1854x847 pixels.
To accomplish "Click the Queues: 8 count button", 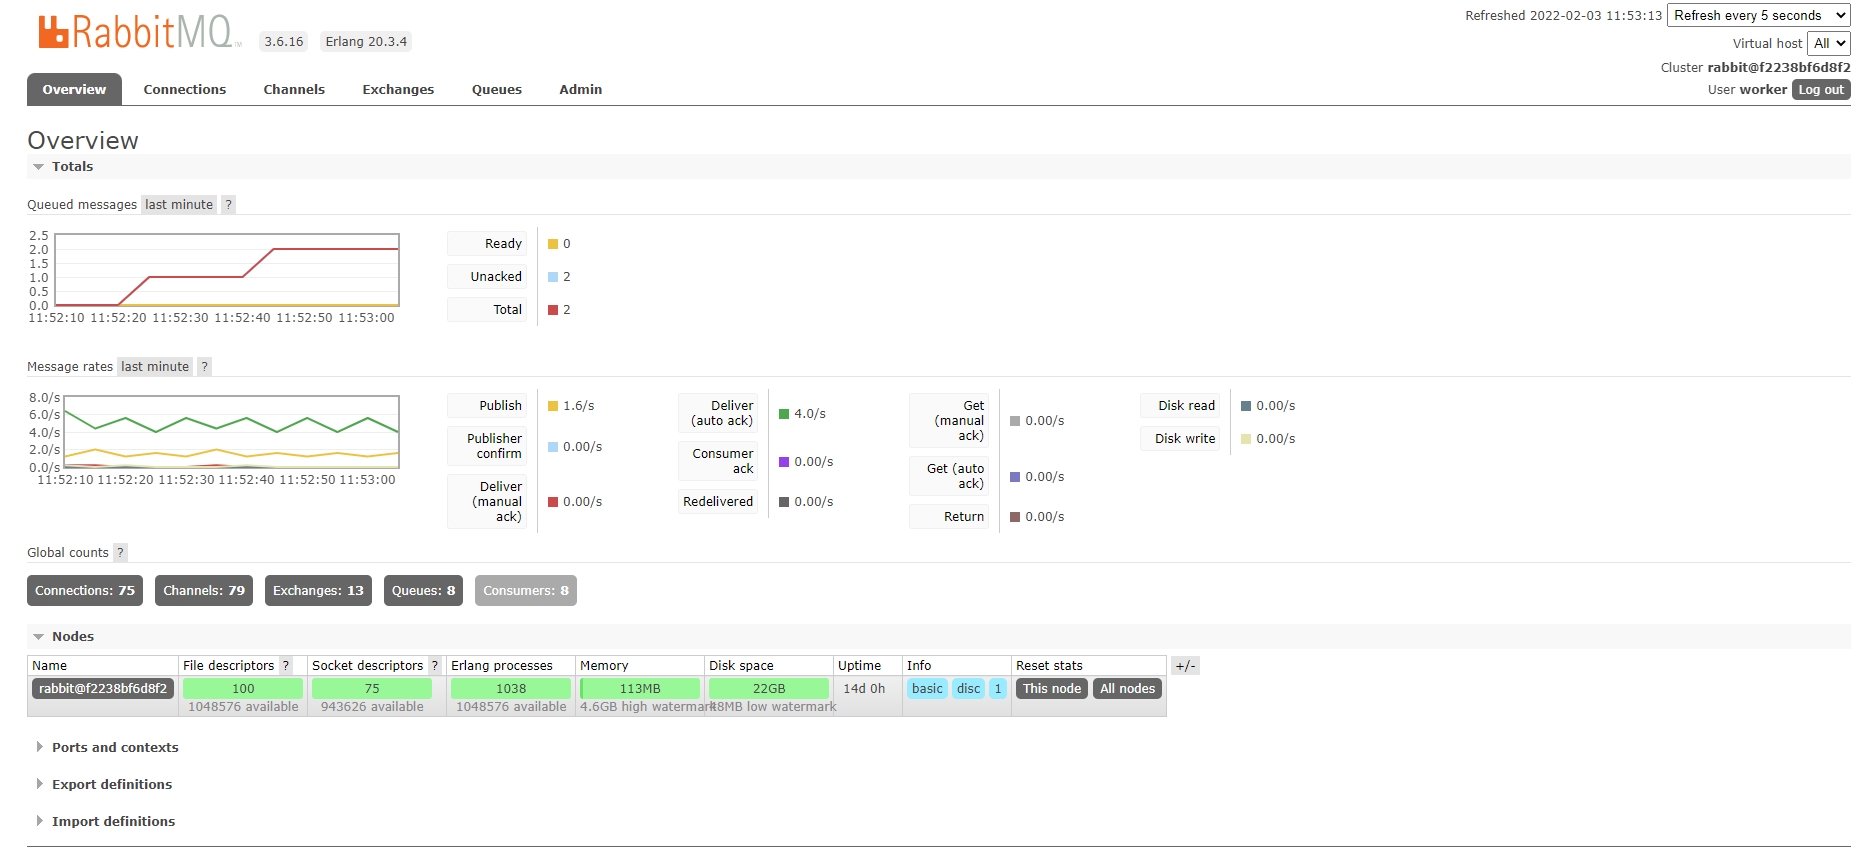I will click(424, 591).
